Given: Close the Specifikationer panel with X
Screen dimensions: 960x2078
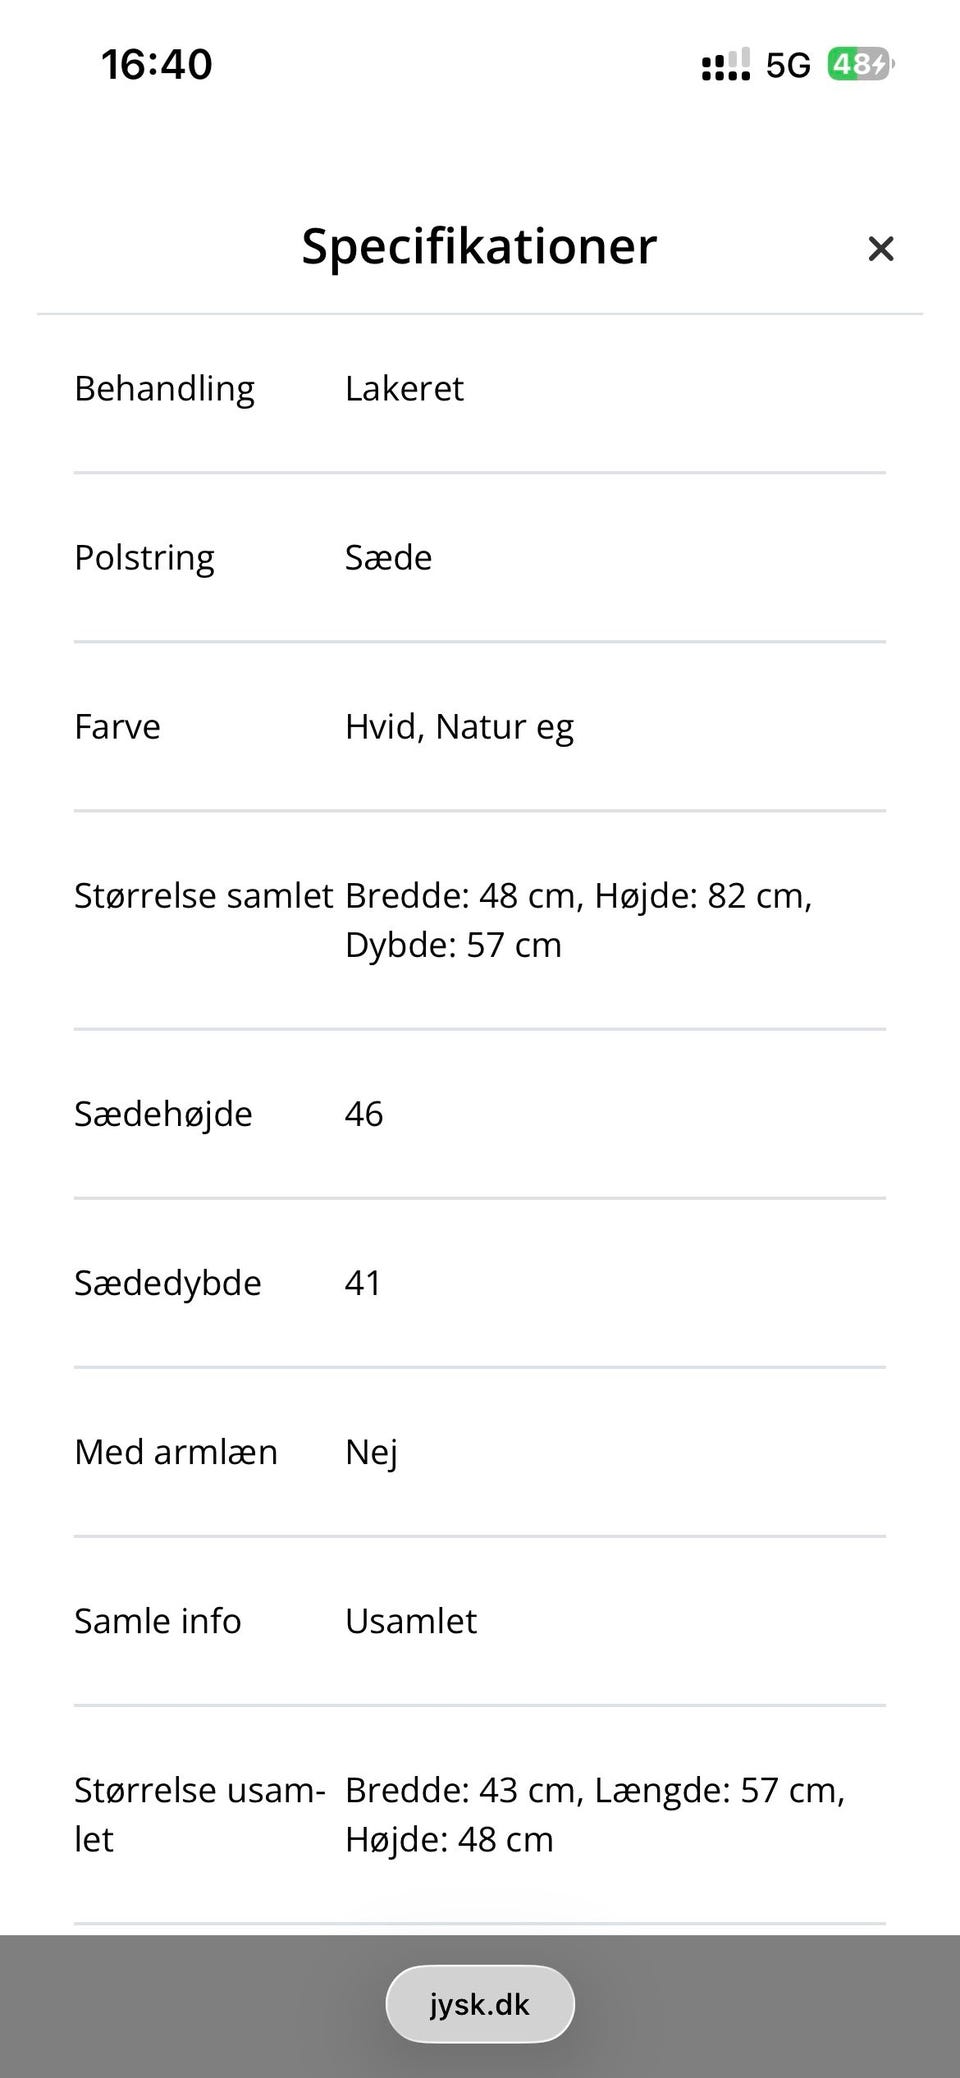Looking at the screenshot, I should click(x=880, y=248).
